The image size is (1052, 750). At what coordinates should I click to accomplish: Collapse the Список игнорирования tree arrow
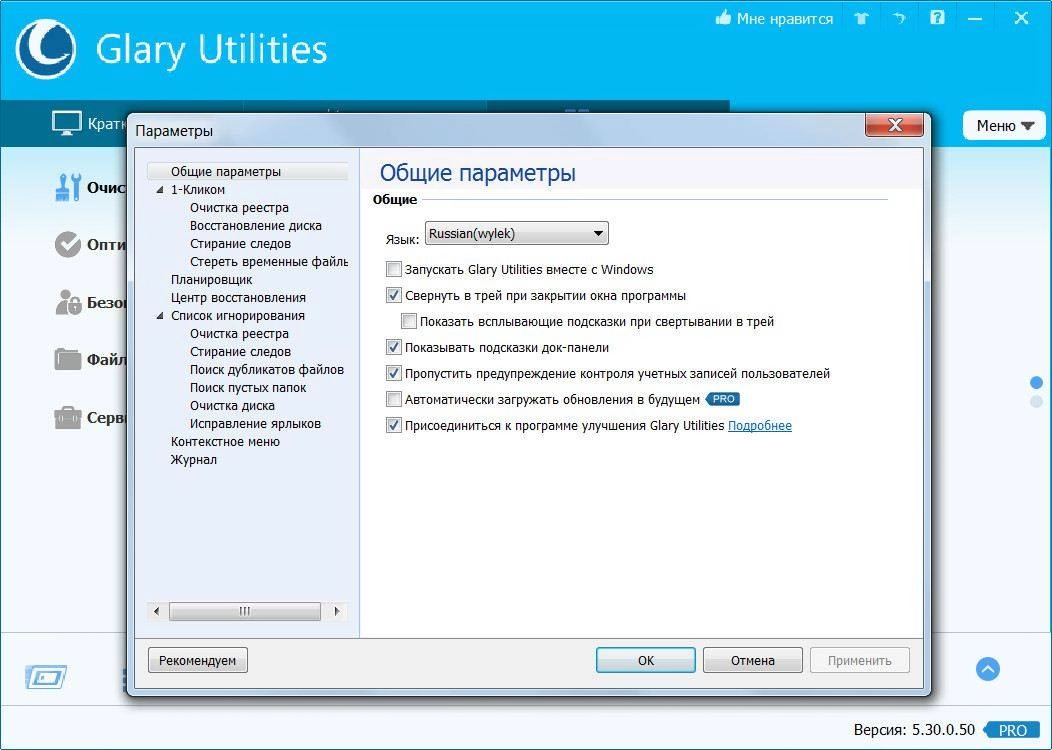(x=160, y=316)
